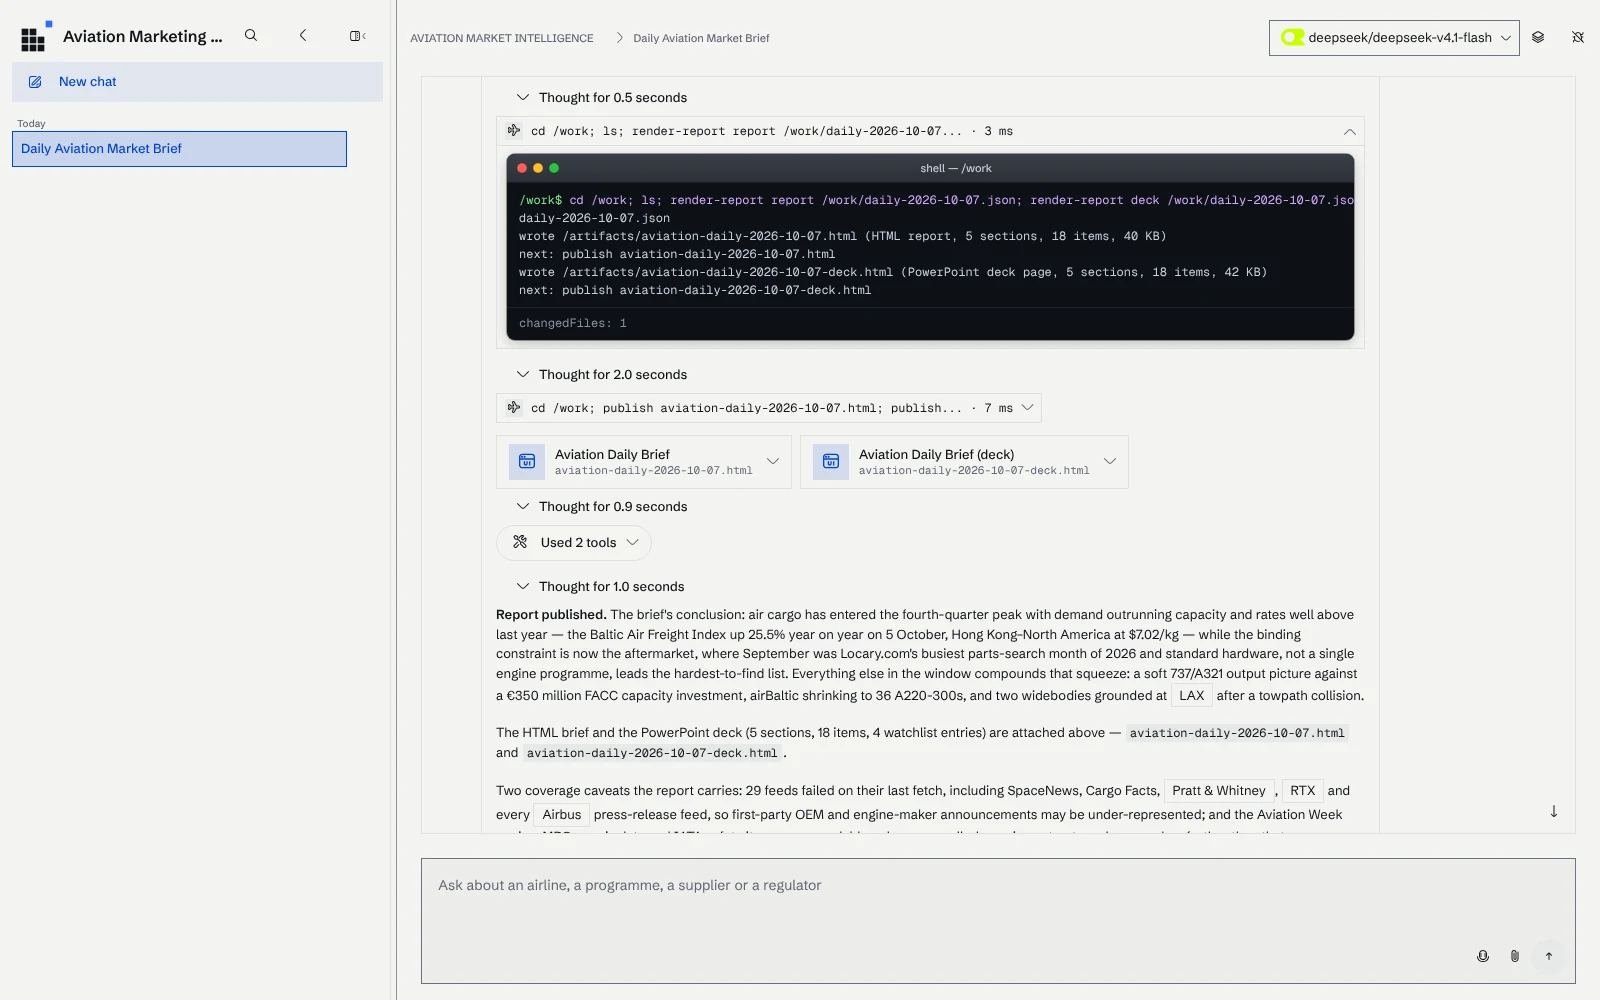Go to AVIATION MARKET INTELLIGENCE breadcrumb
Image resolution: width=1600 pixels, height=1000 pixels.
click(x=502, y=38)
